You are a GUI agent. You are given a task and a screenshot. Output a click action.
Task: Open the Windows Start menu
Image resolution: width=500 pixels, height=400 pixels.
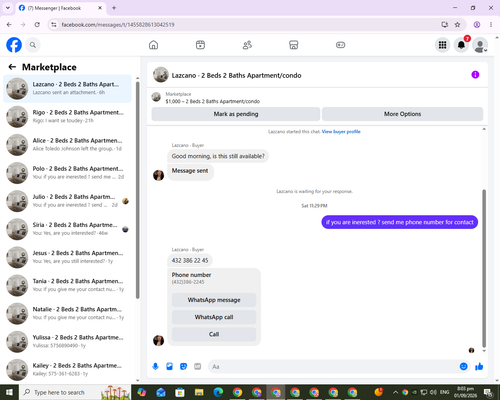click(9, 392)
